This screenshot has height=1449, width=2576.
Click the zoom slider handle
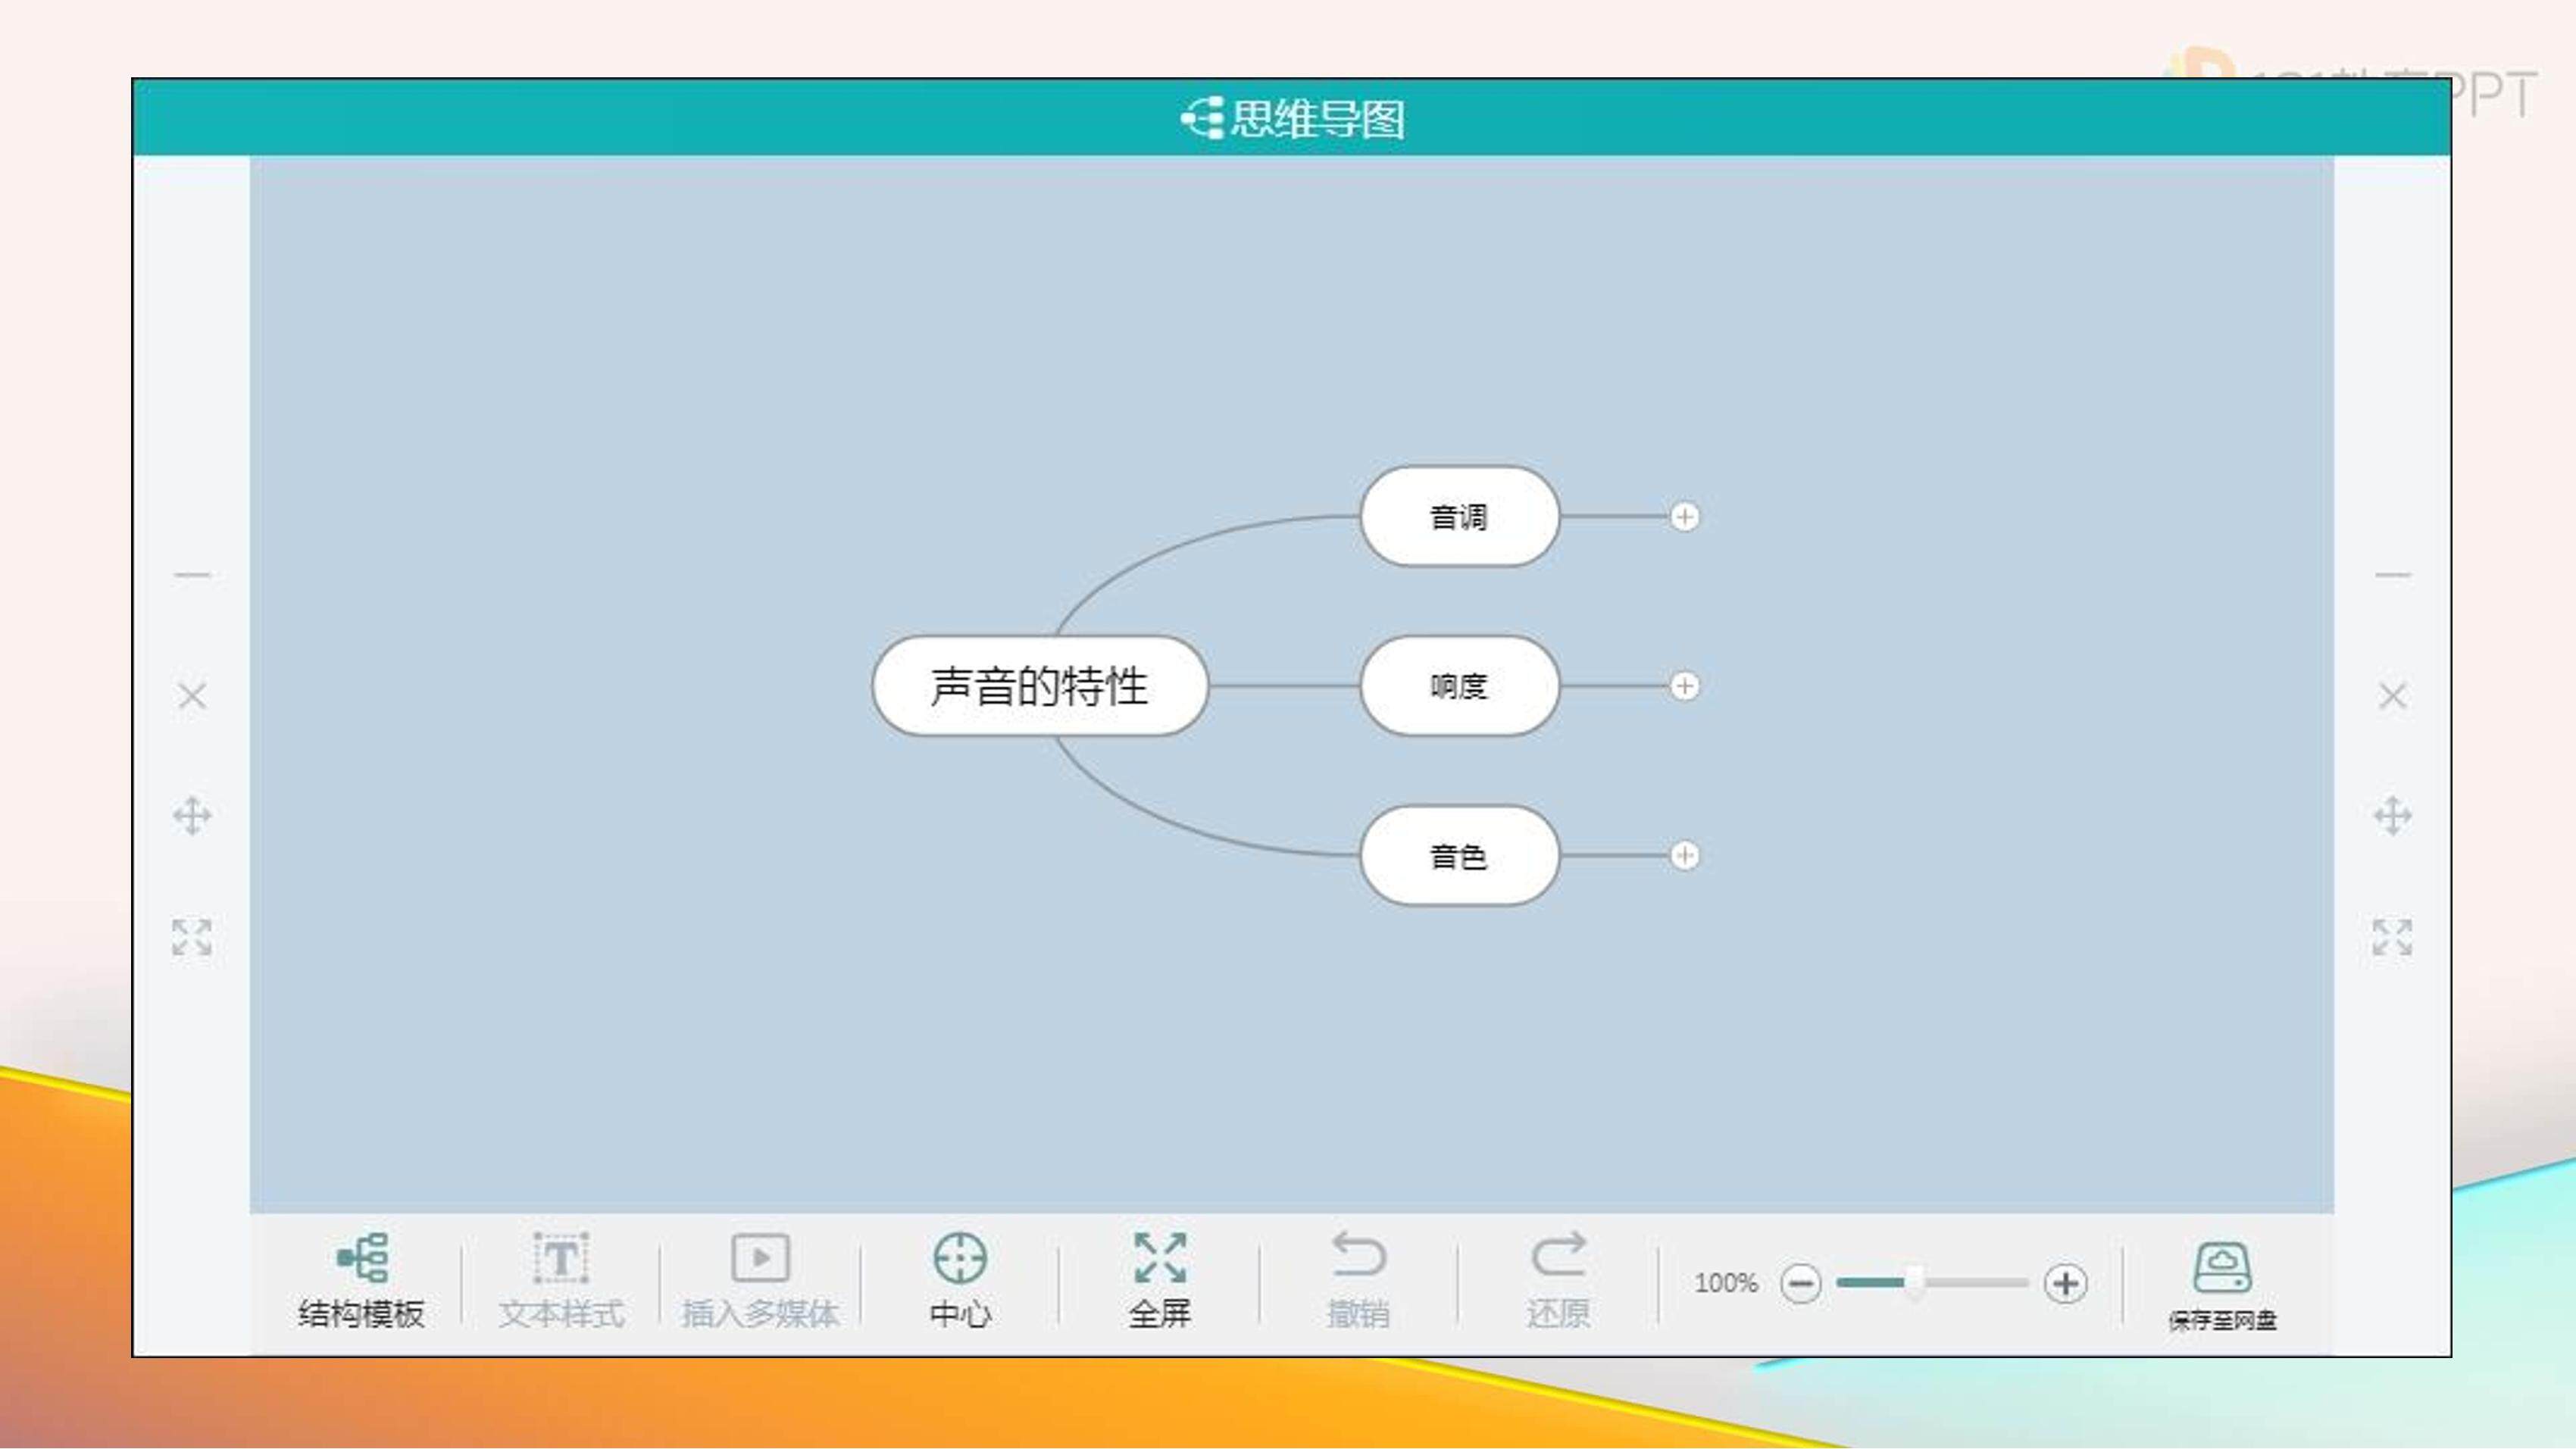click(1914, 1282)
